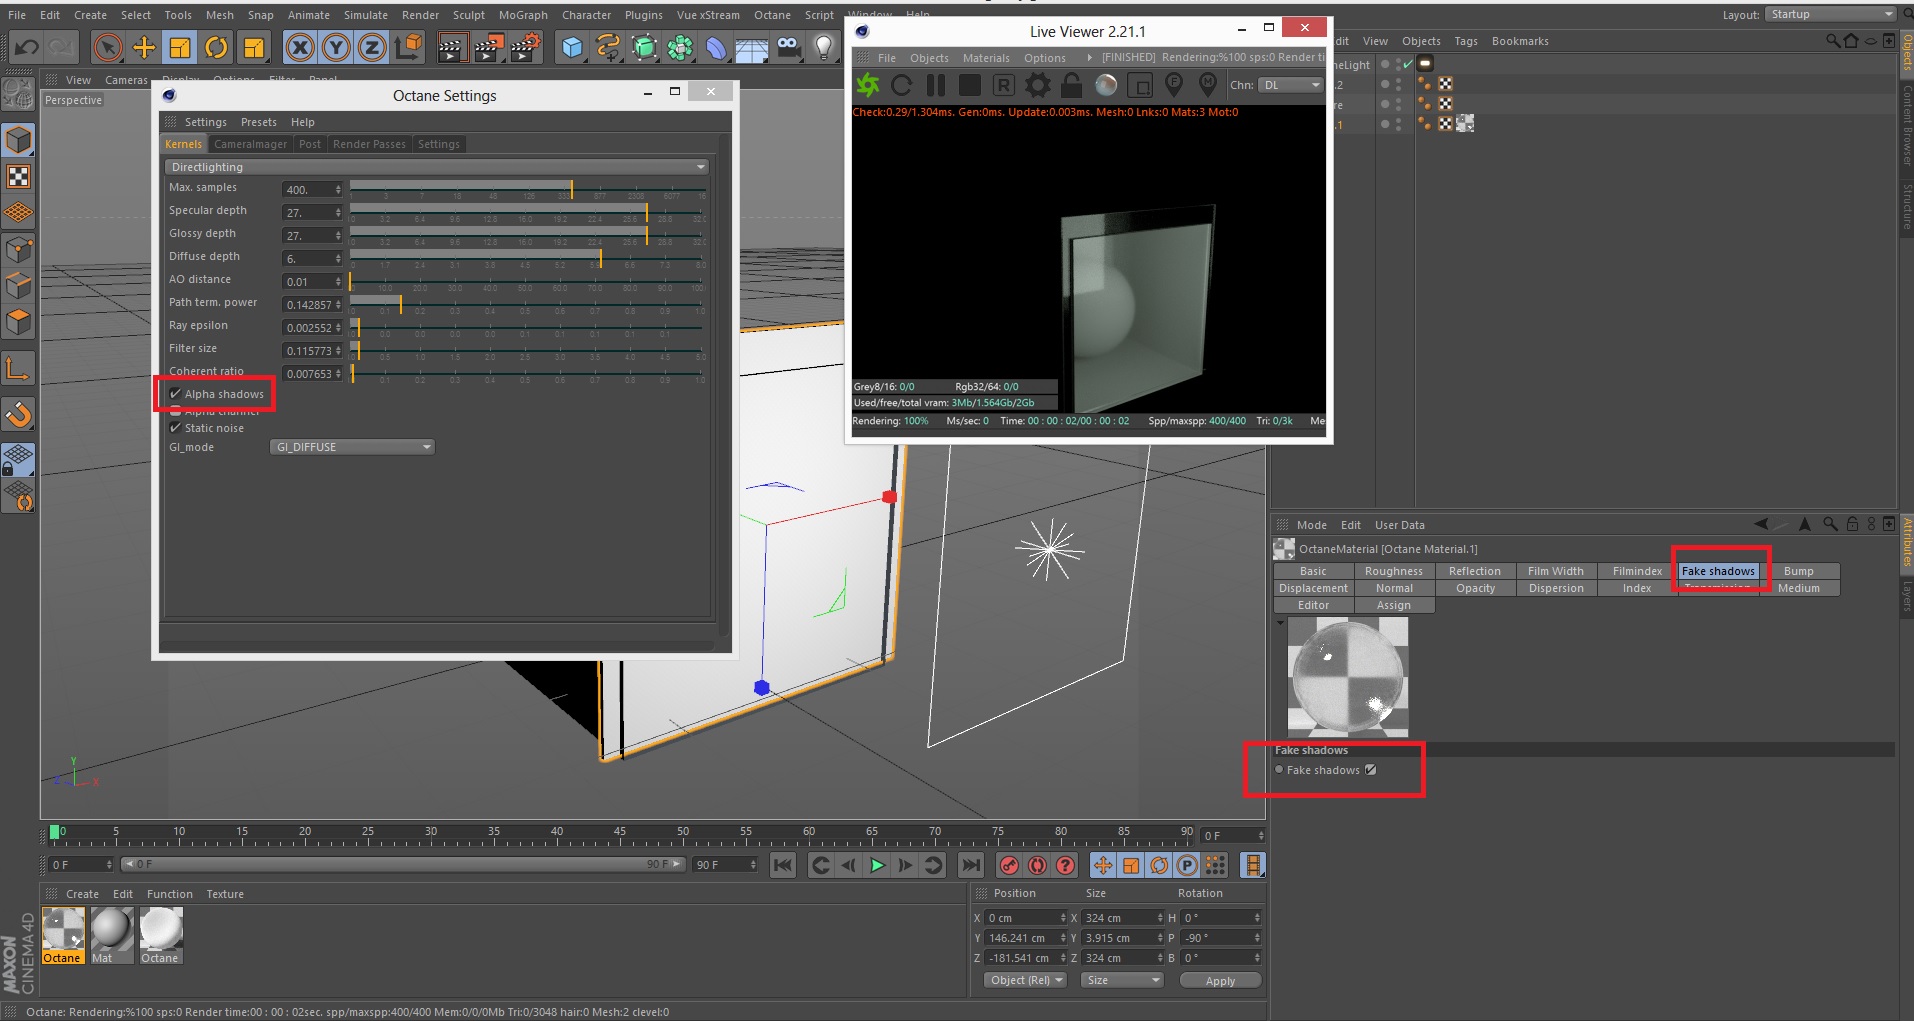Toggle the Y axis lock
This screenshot has height=1021, width=1914.
pos(336,47)
